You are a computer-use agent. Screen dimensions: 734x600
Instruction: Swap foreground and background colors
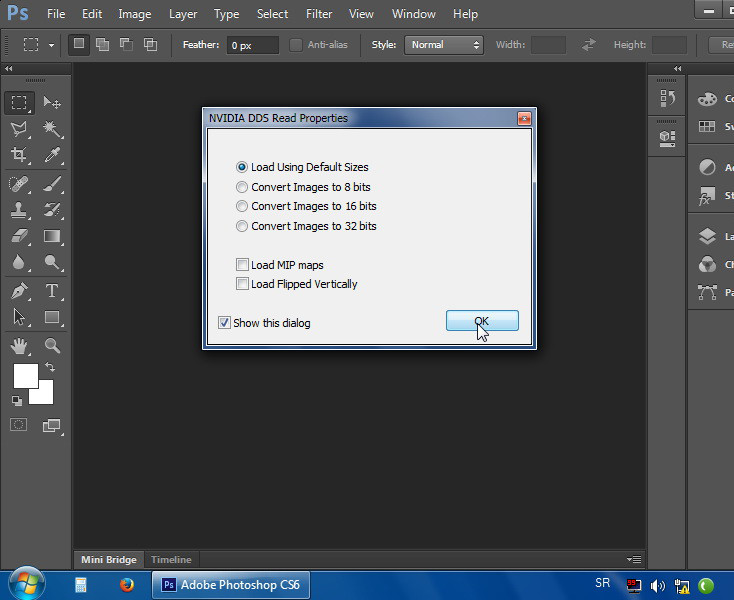(50, 367)
